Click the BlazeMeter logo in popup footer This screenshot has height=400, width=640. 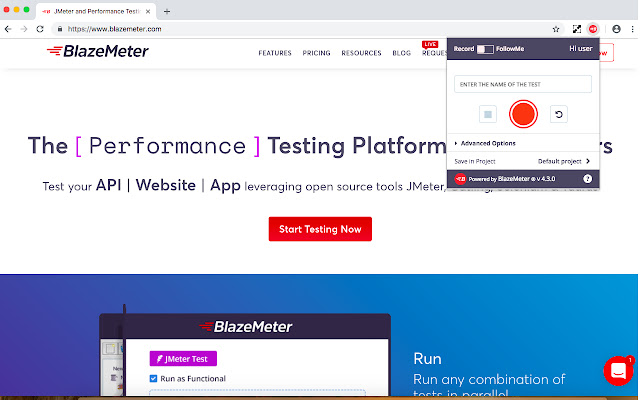(460, 179)
